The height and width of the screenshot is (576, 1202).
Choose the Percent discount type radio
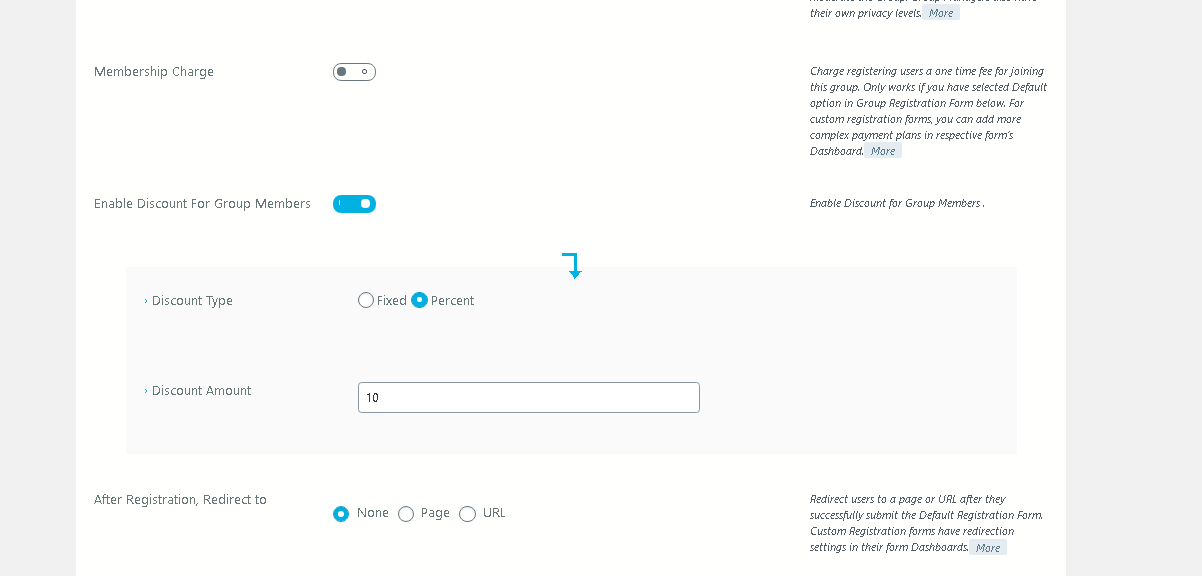420,300
